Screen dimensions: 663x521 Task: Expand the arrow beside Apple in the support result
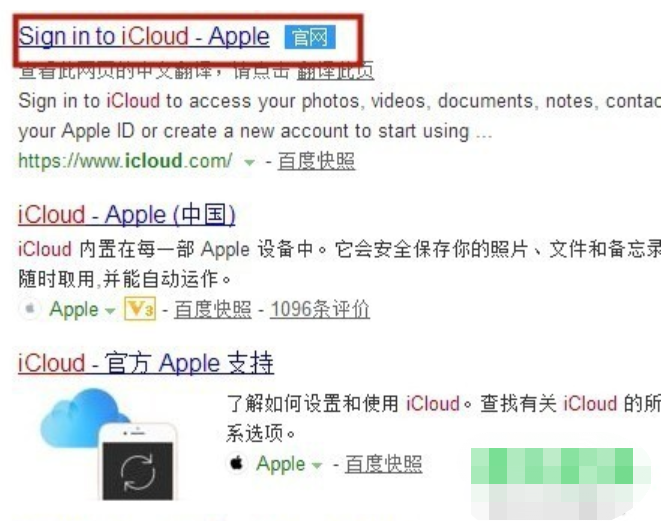click(317, 465)
